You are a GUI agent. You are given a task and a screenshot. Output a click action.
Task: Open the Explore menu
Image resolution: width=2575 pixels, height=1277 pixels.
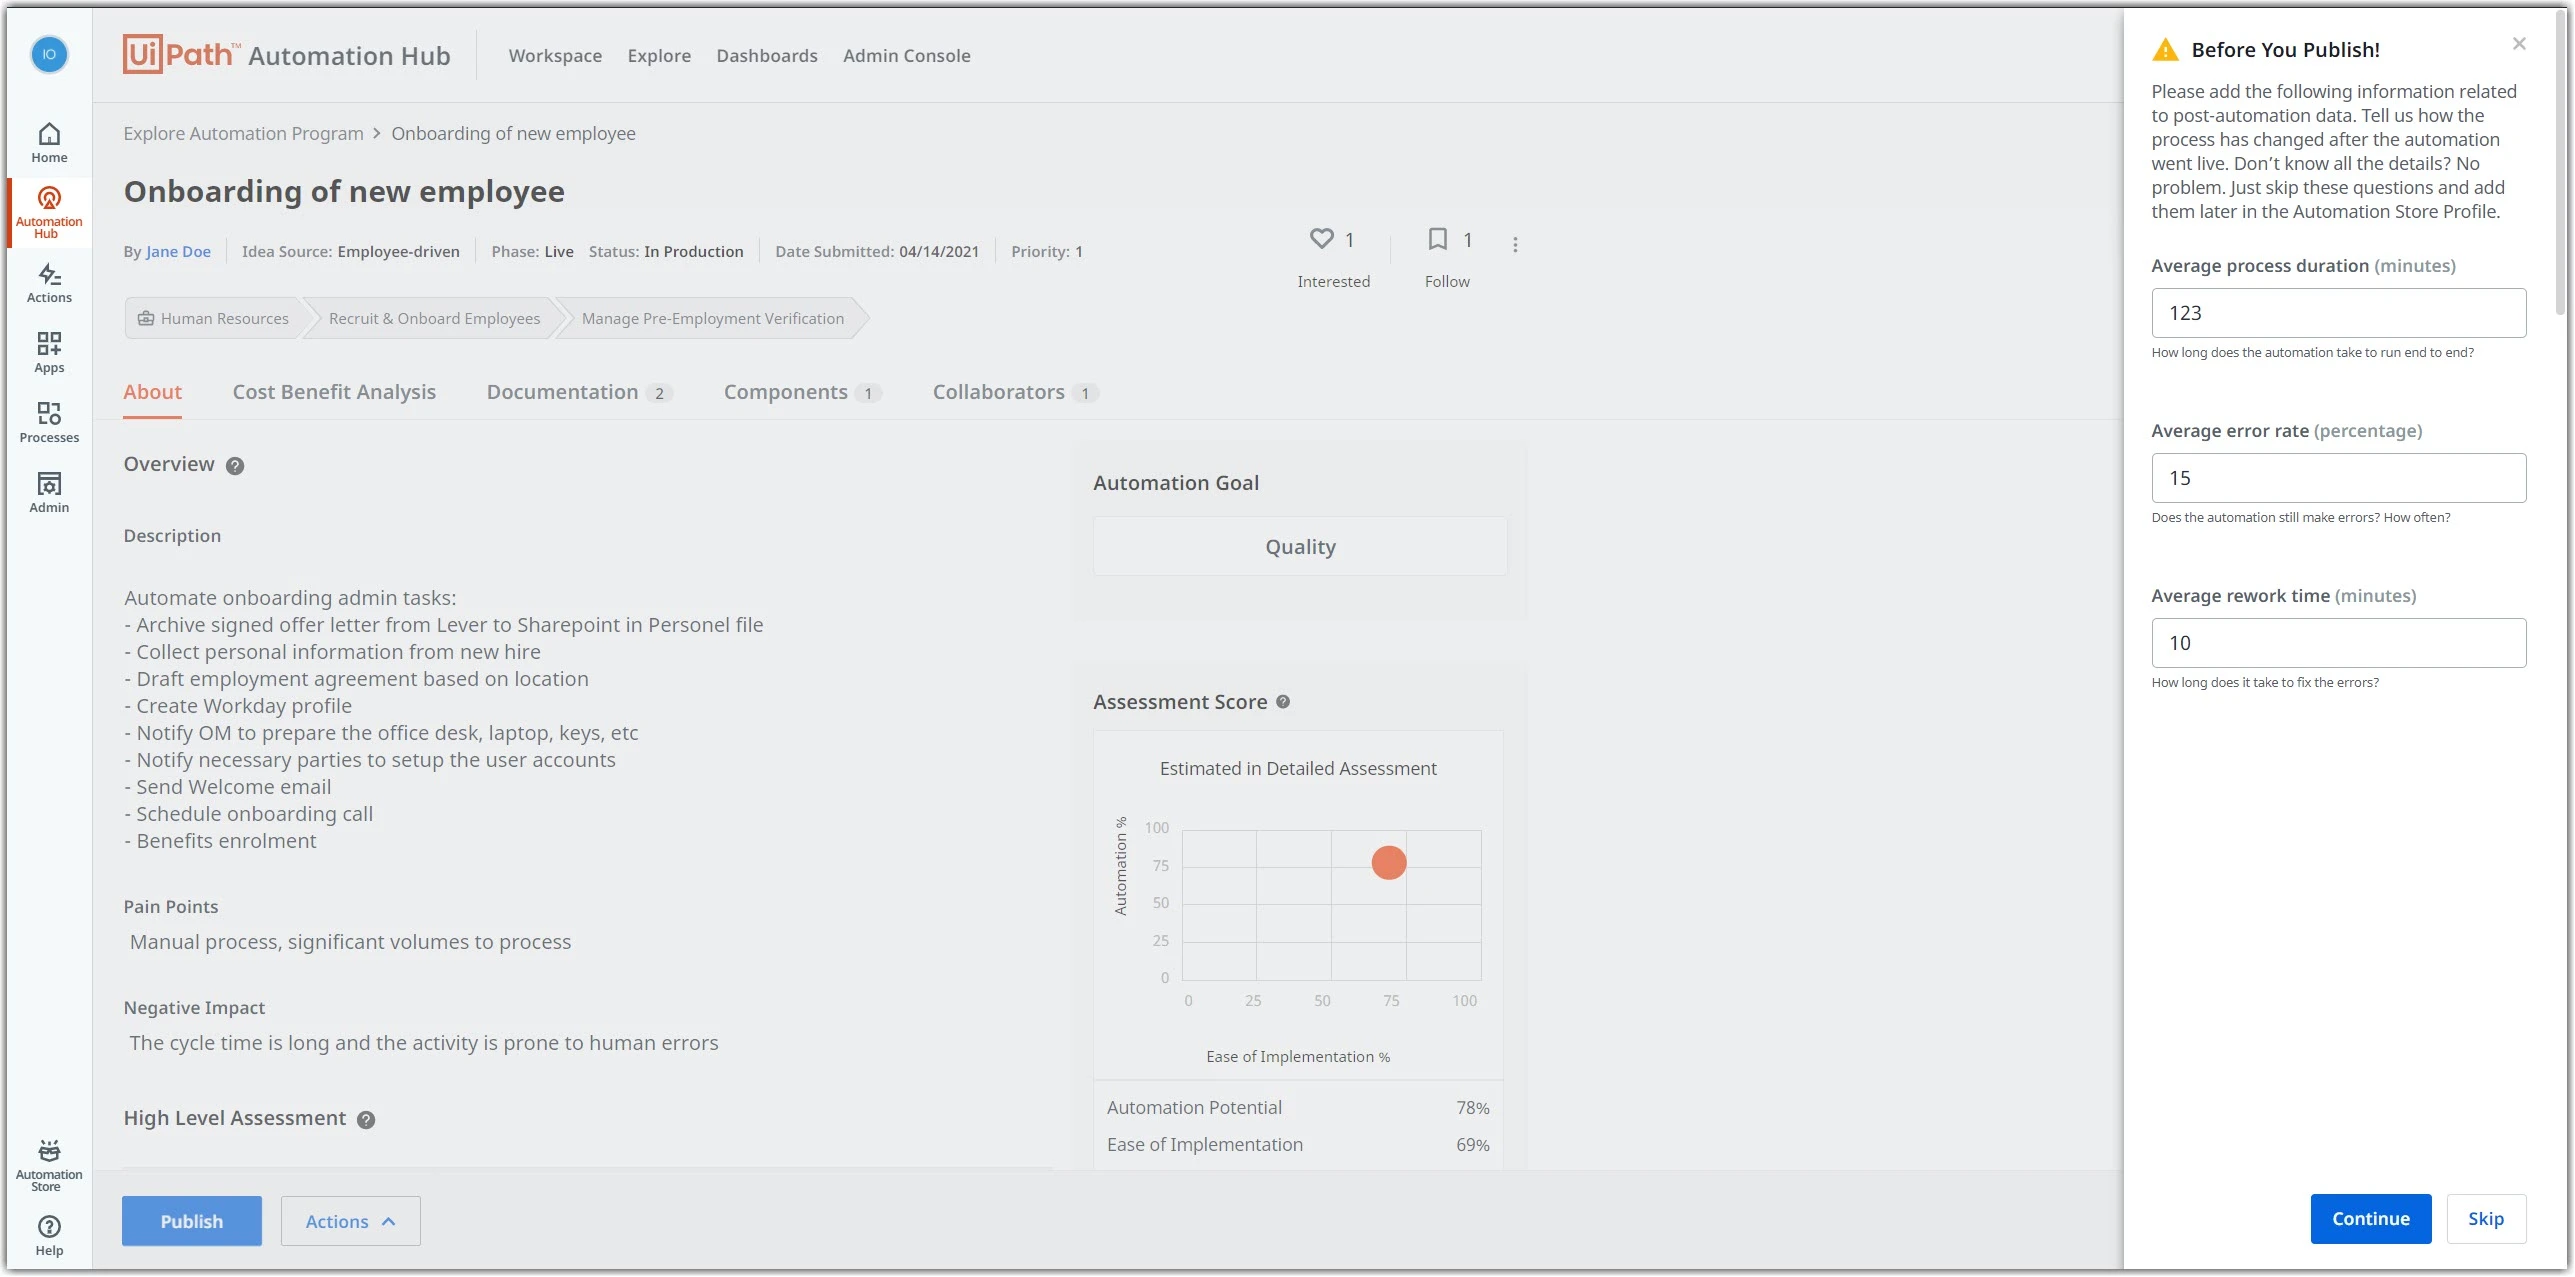(x=659, y=56)
